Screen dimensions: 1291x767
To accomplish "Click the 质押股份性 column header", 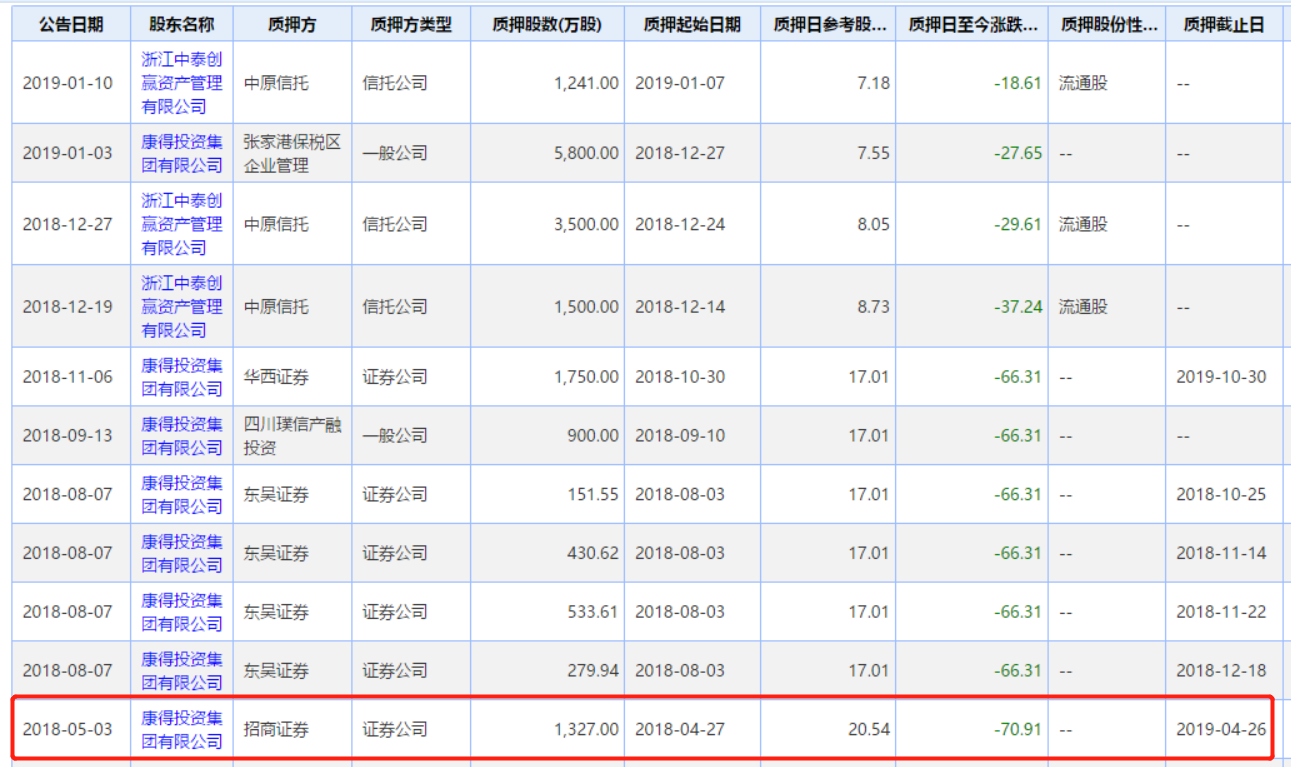I will point(1110,25).
